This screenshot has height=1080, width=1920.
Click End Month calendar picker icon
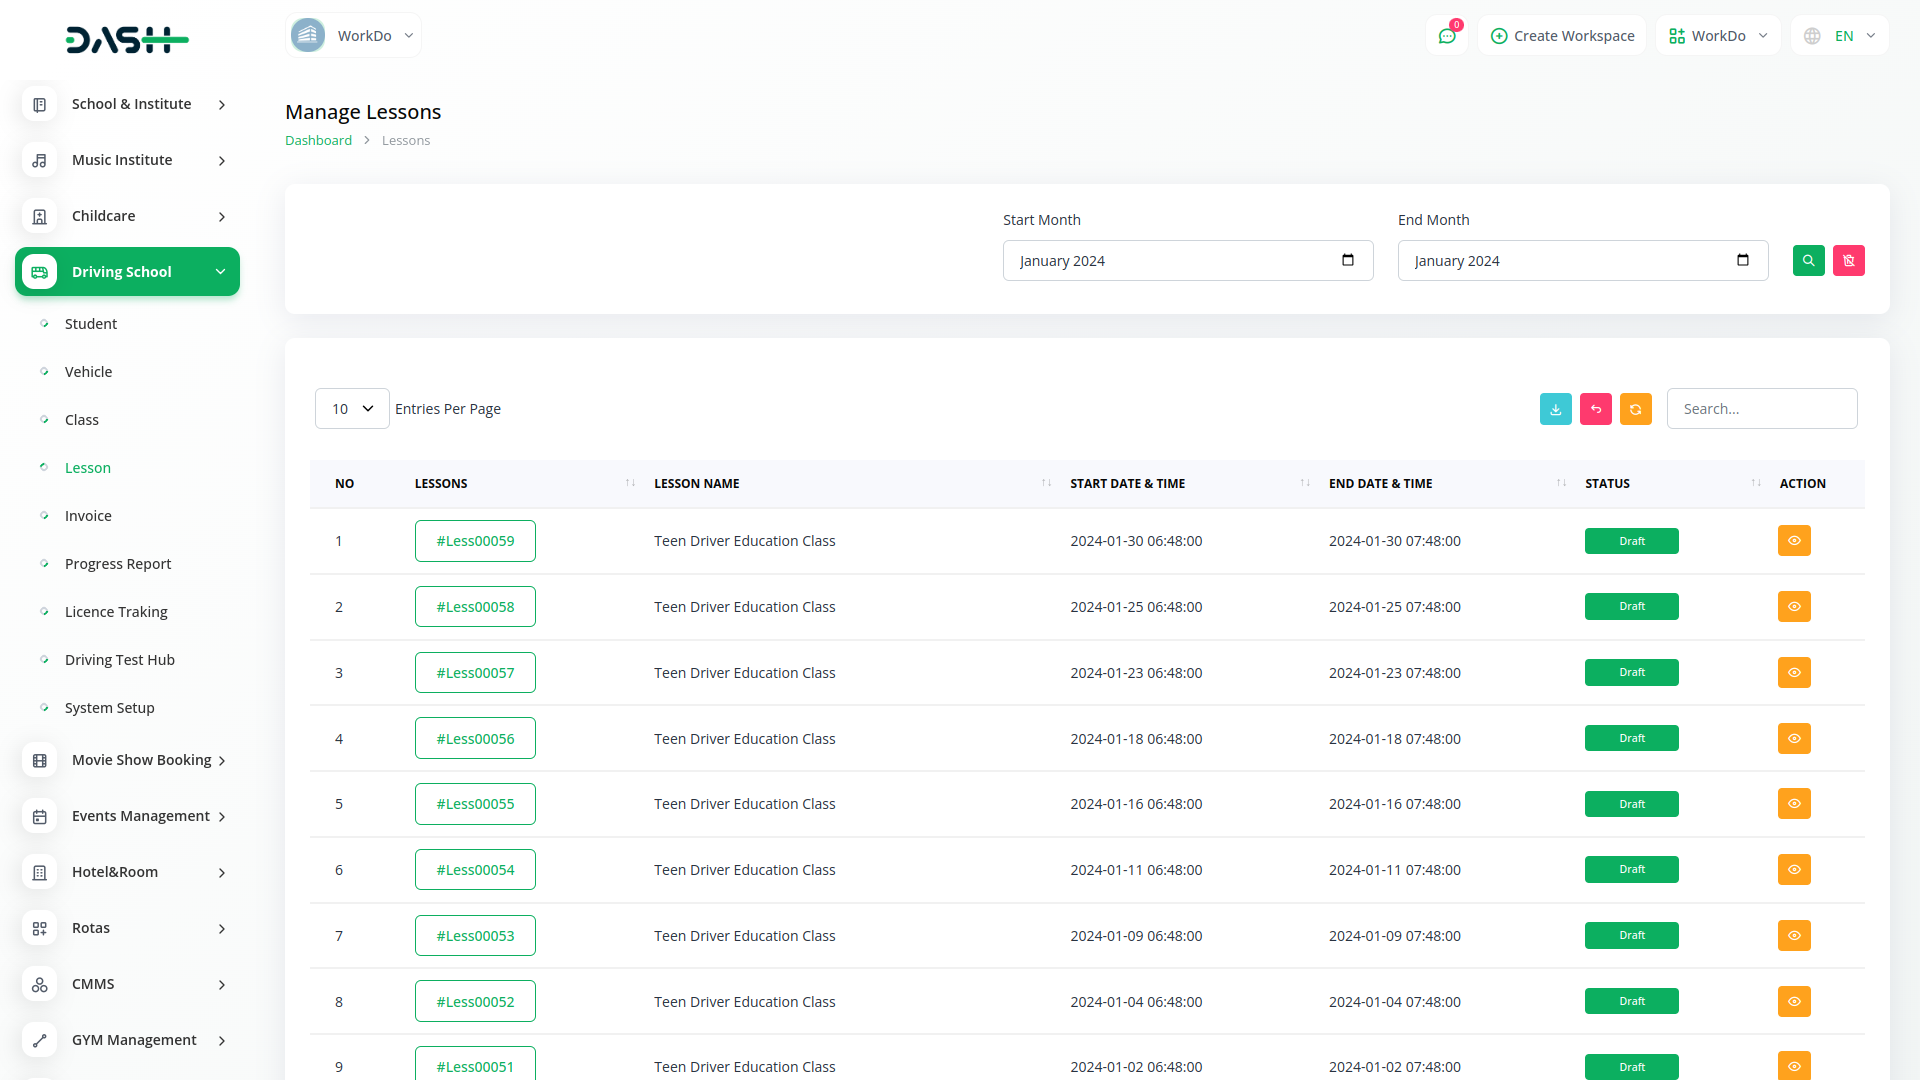[x=1742, y=261]
